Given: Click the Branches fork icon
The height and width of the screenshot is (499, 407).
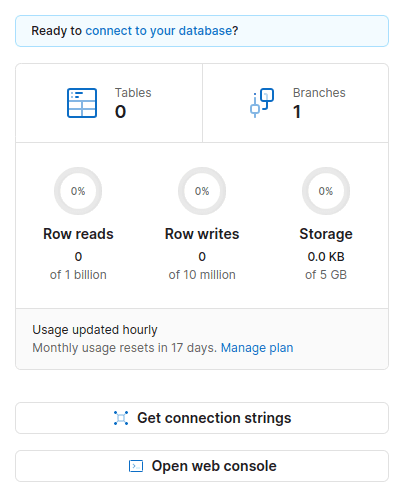Looking at the screenshot, I should coord(262,103).
